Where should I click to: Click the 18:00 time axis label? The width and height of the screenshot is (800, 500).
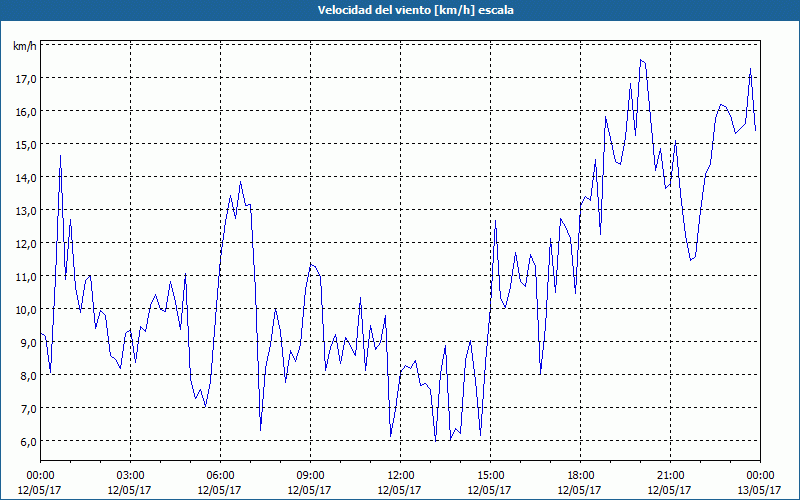pos(581,476)
